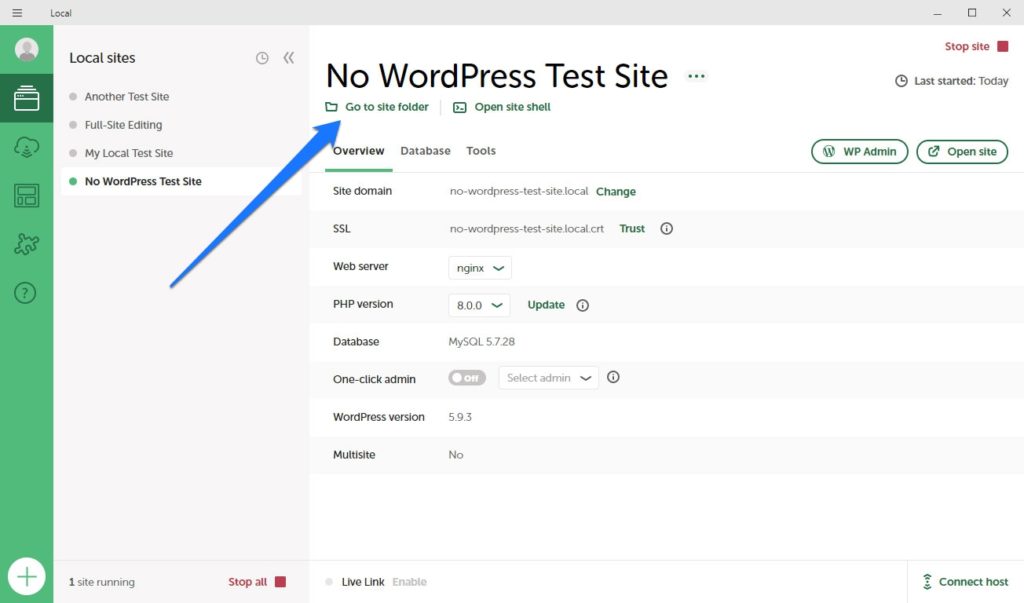Image resolution: width=1024 pixels, height=603 pixels.
Task: Add a new site with plus button
Action: pos(27,576)
